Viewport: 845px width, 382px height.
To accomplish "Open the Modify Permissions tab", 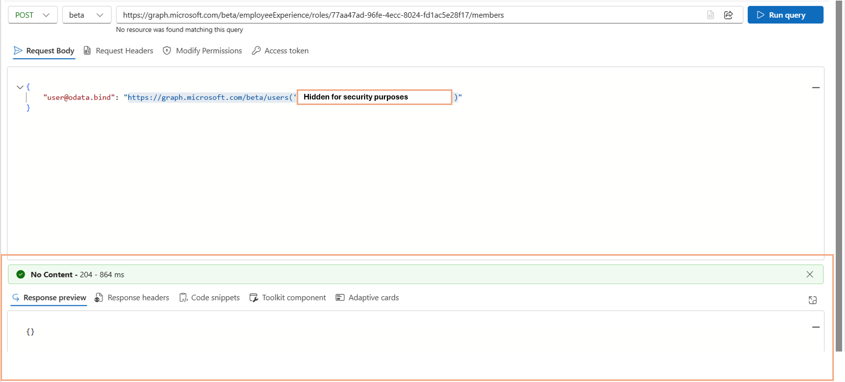I will pyautogui.click(x=203, y=51).
